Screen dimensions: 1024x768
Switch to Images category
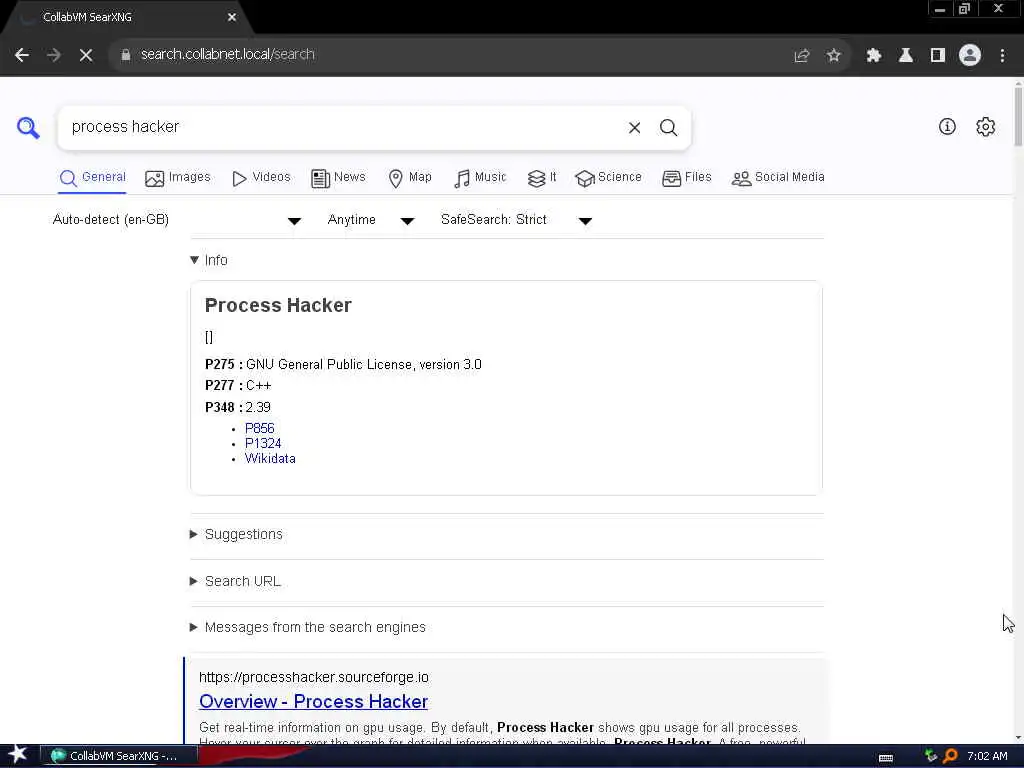pos(178,178)
